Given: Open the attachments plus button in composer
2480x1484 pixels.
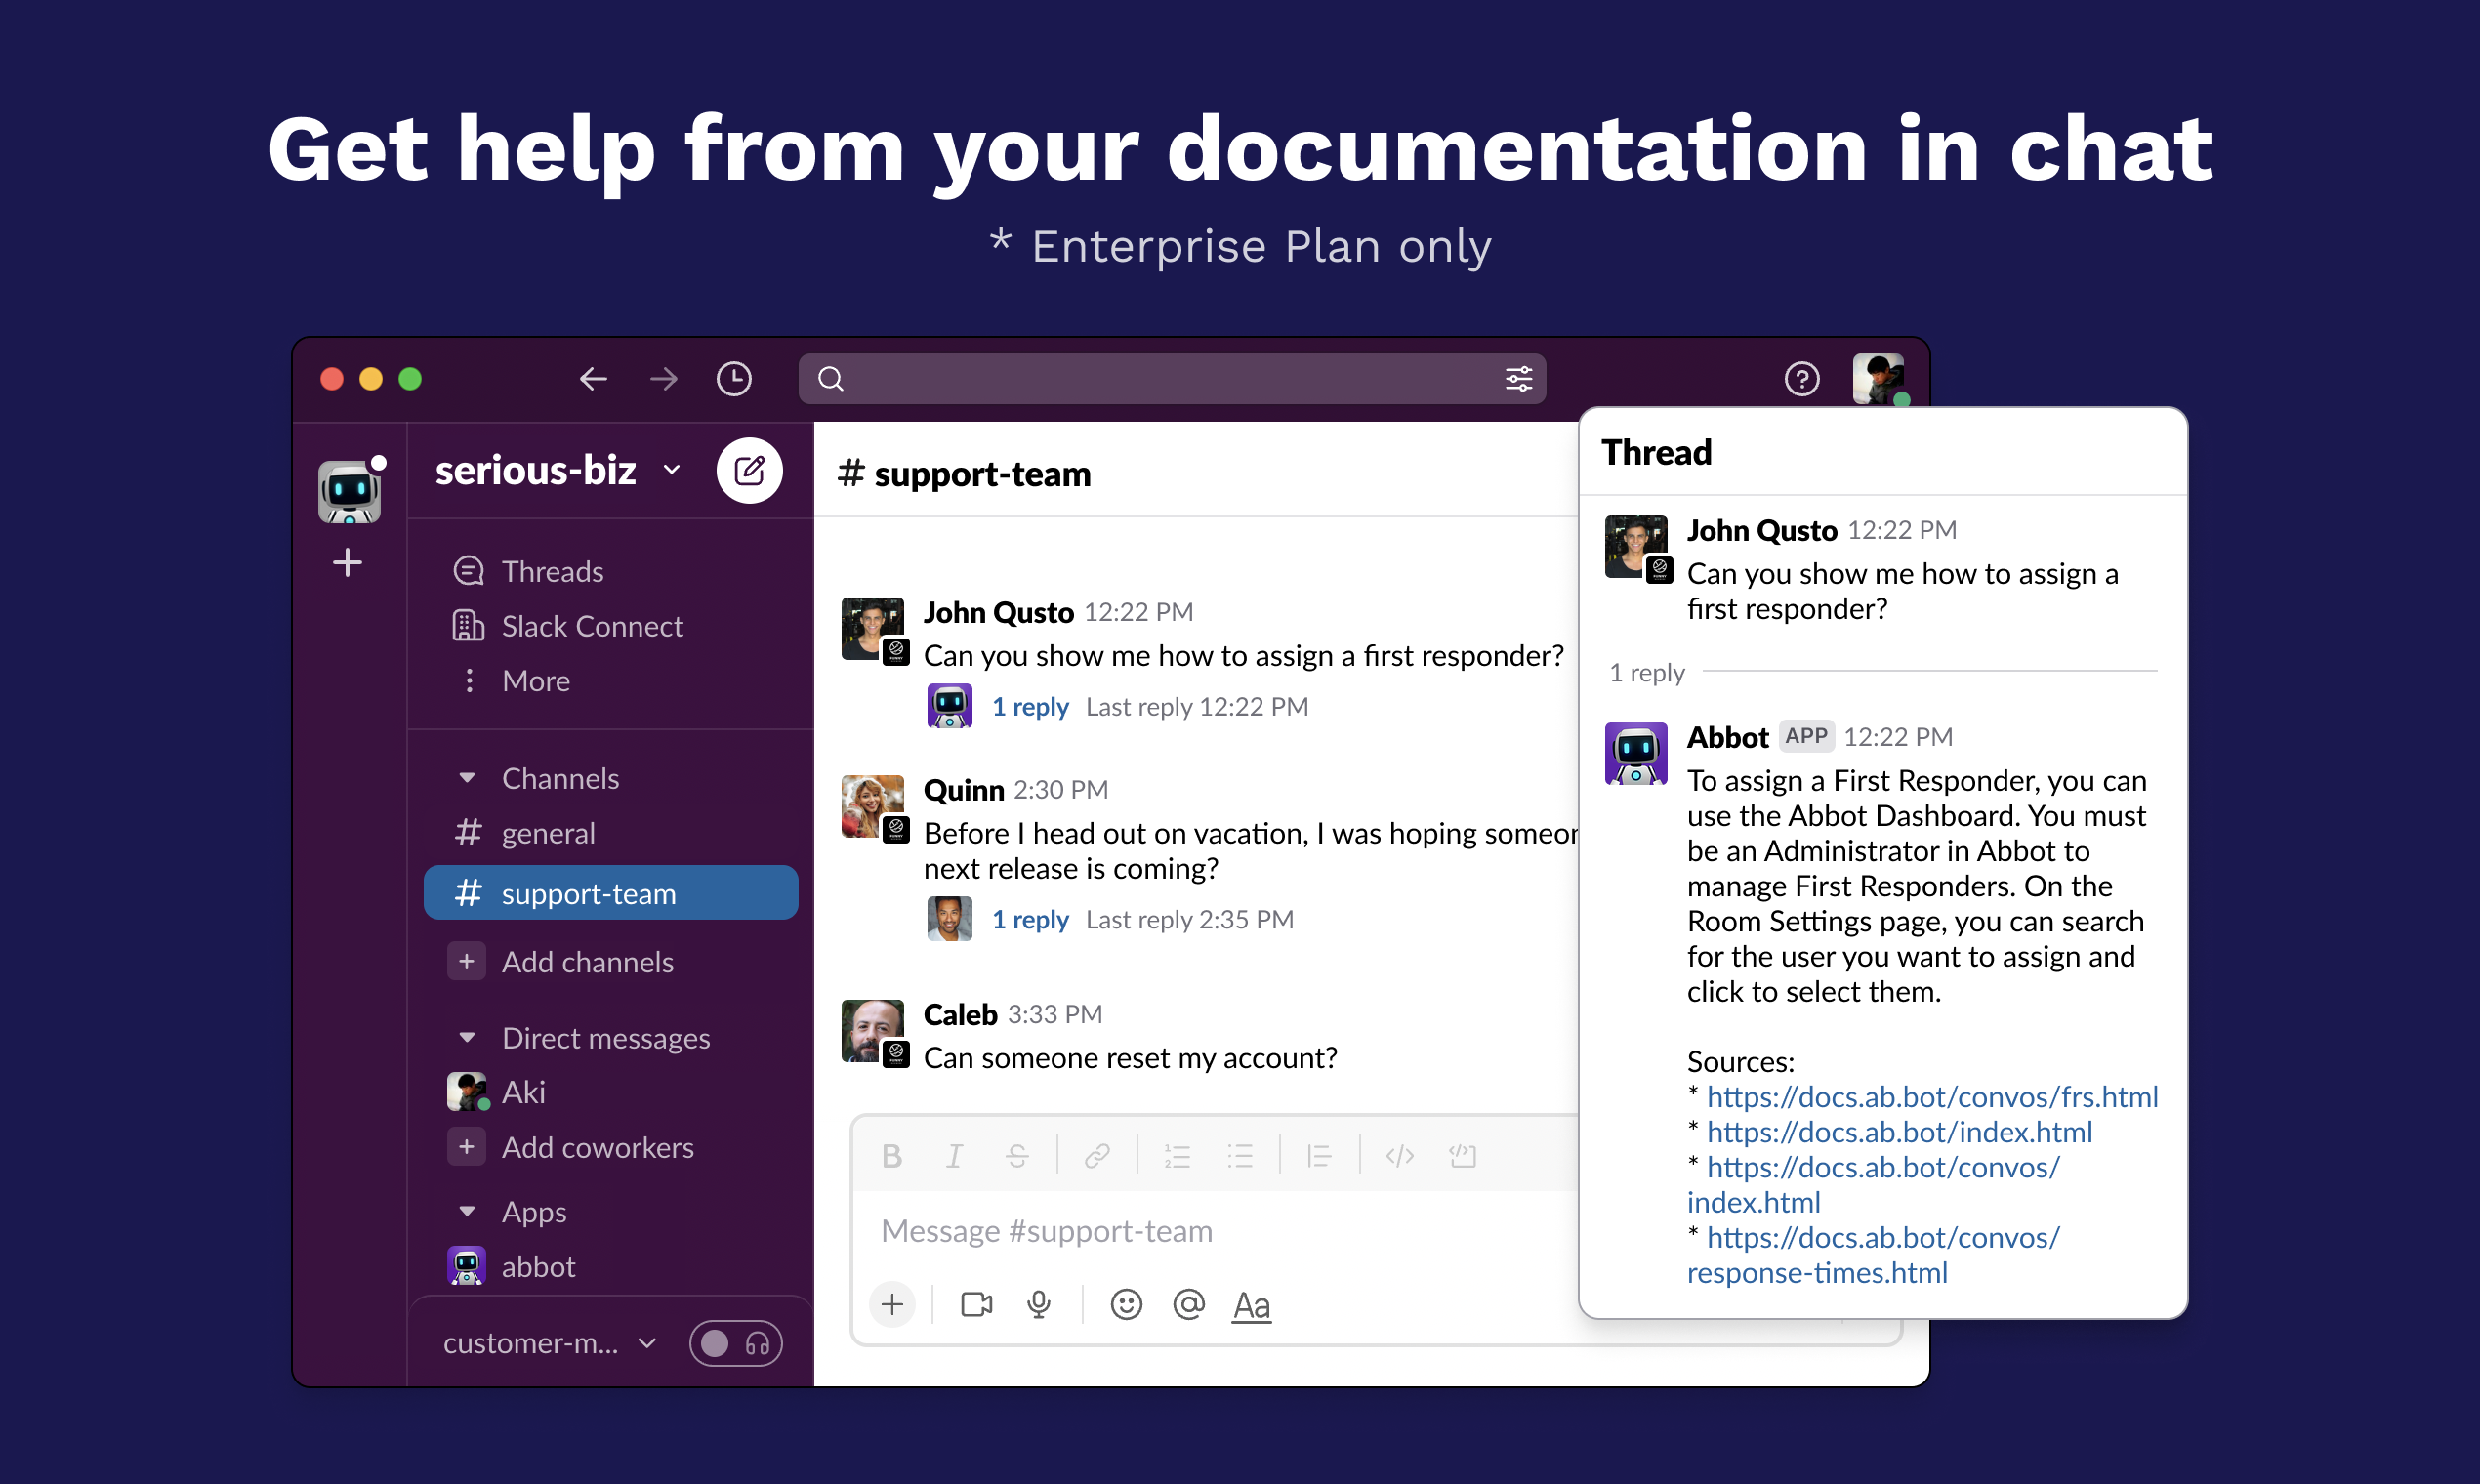Looking at the screenshot, I should pos(892,1304).
